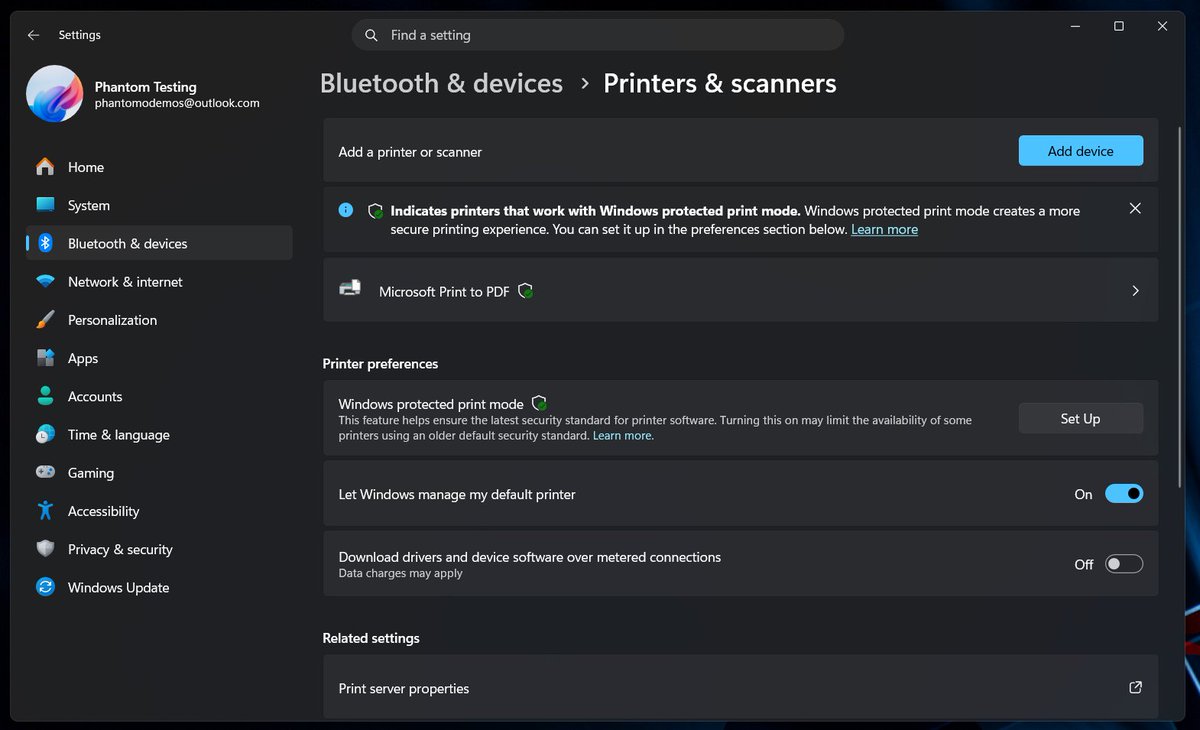Click shield icon beside Windows protected print mode
1200x730 pixels.
pyautogui.click(x=539, y=403)
